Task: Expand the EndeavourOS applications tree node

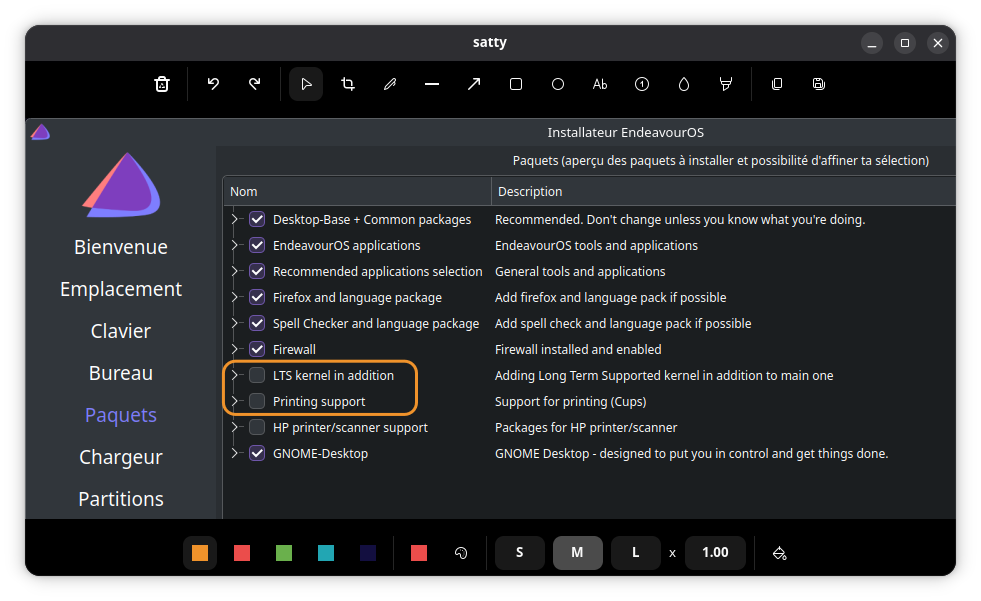Action: pyautogui.click(x=236, y=245)
